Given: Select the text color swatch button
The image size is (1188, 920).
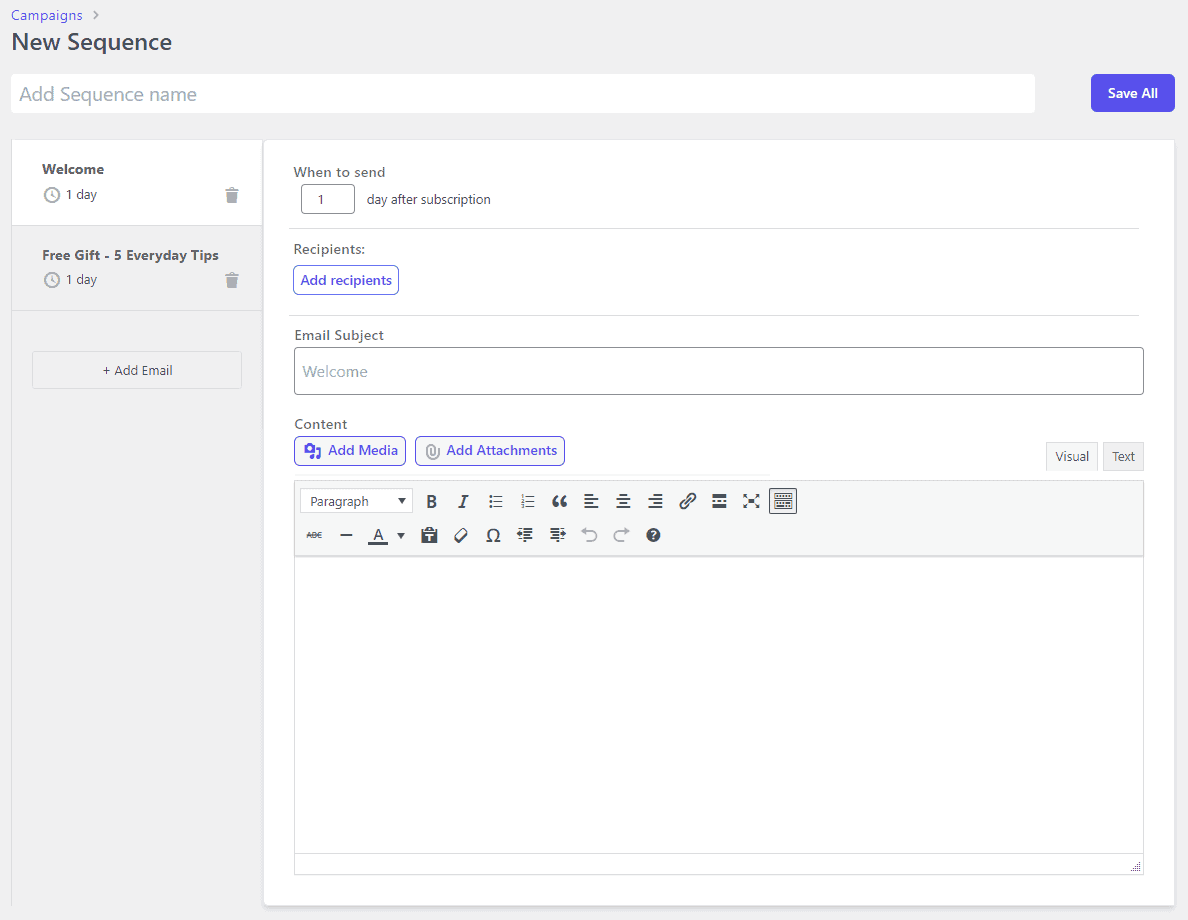Looking at the screenshot, I should pyautogui.click(x=377, y=536).
